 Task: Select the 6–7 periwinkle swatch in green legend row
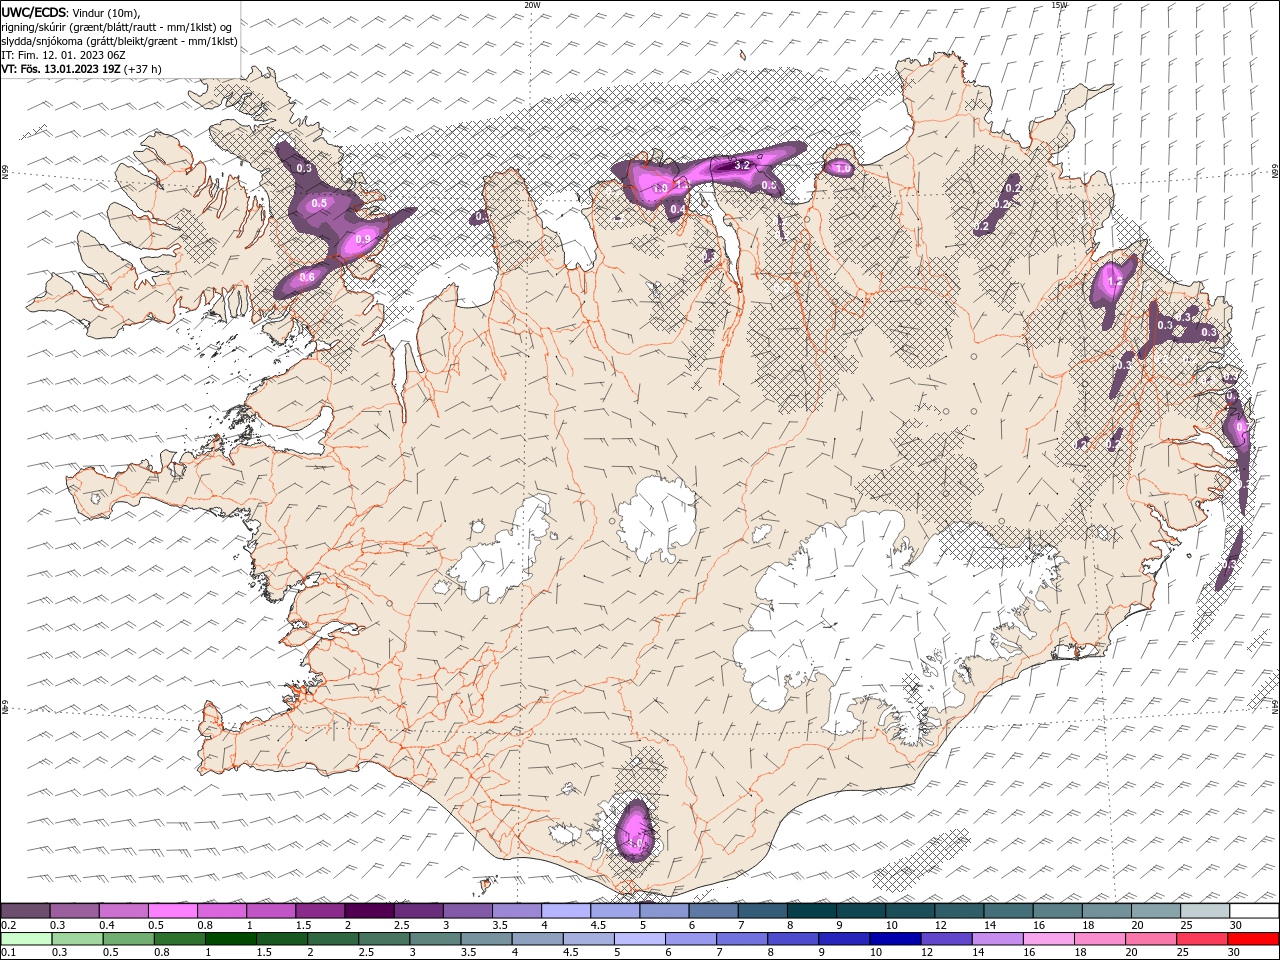pyautogui.click(x=691, y=938)
